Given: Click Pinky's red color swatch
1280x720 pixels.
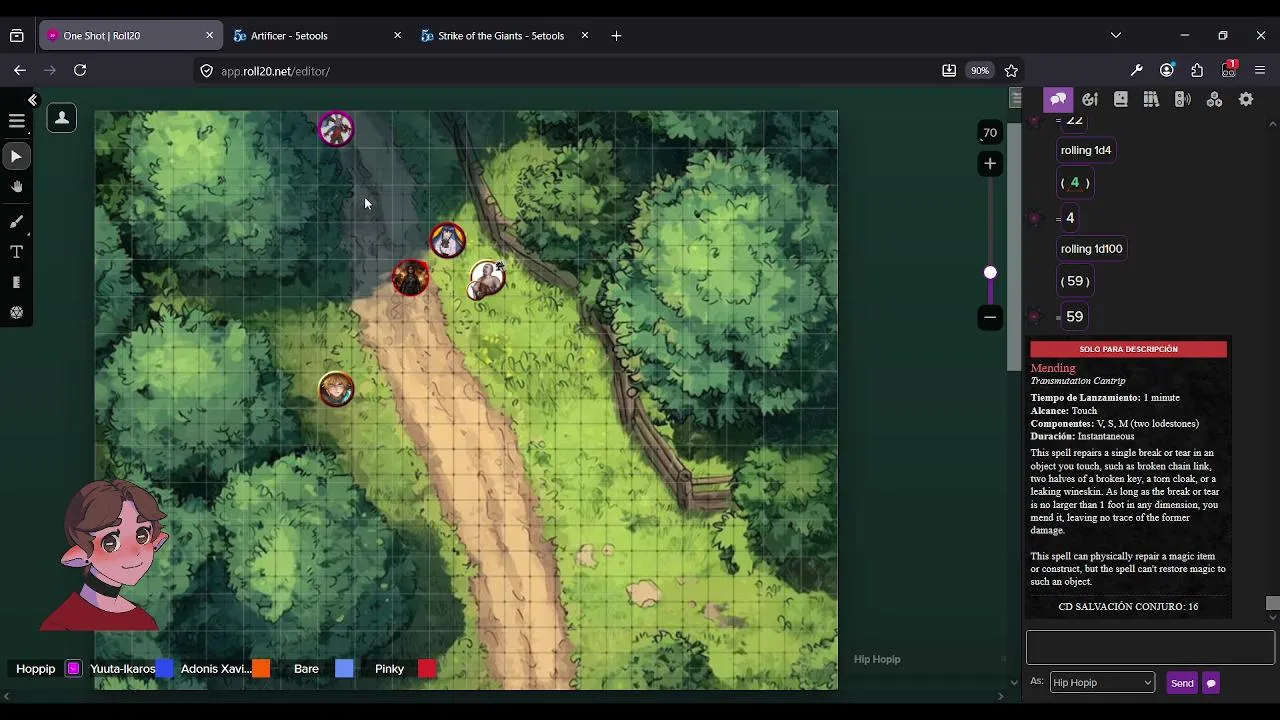Looking at the screenshot, I should click(x=427, y=669).
